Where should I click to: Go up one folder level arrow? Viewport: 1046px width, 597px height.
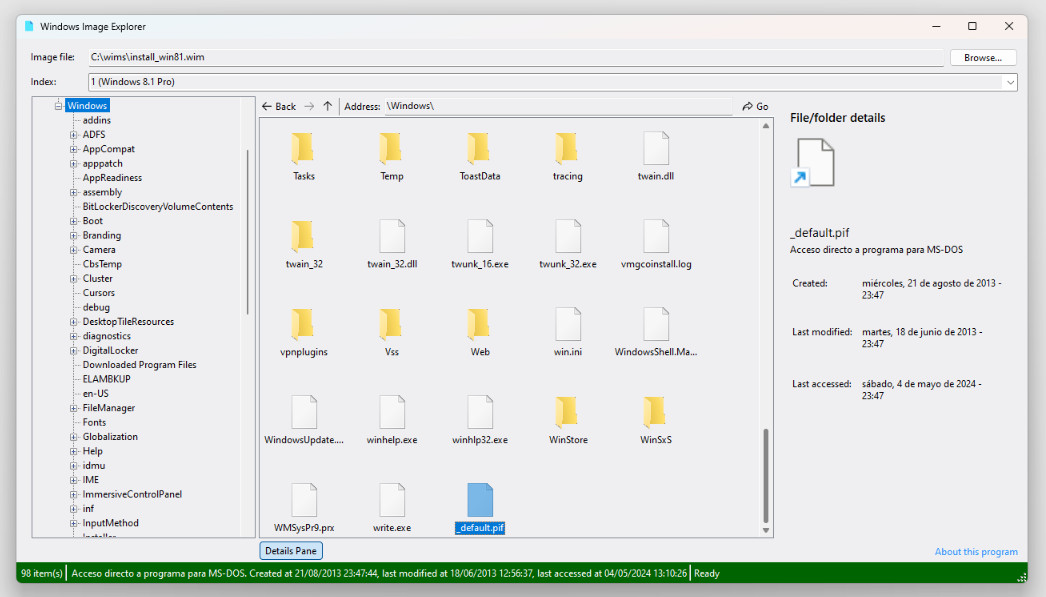click(x=328, y=106)
